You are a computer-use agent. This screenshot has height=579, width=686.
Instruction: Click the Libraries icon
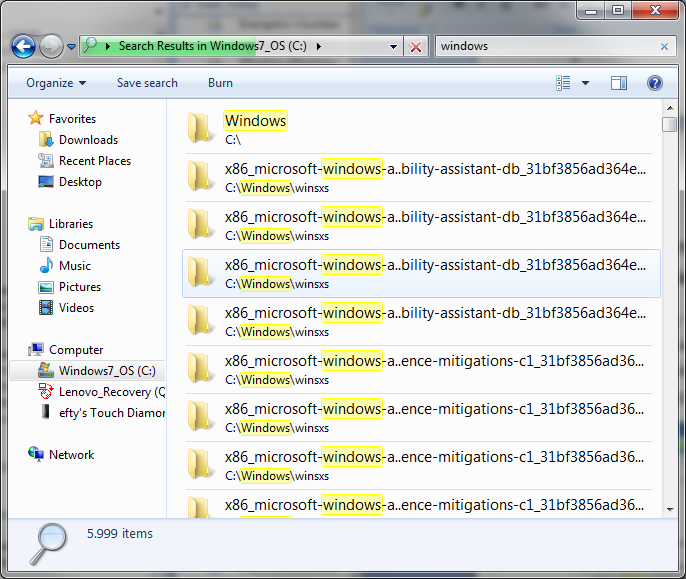[x=36, y=224]
